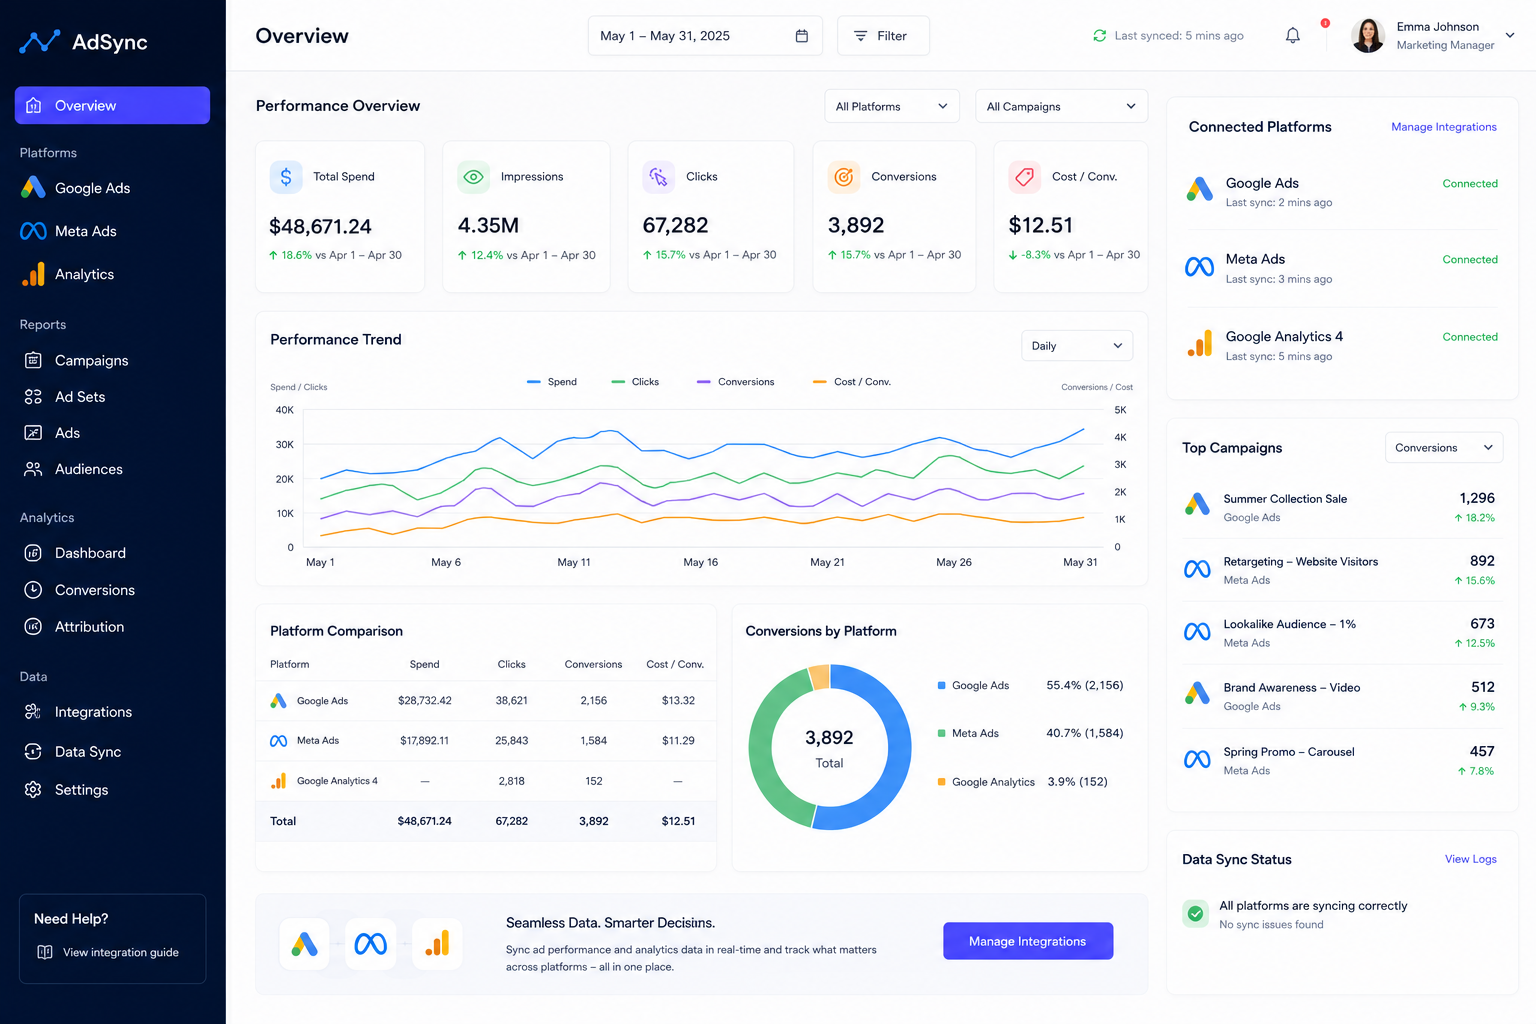1536x1024 pixels.
Task: Click Meta Ads icon in Connected Platforms
Action: (1200, 267)
